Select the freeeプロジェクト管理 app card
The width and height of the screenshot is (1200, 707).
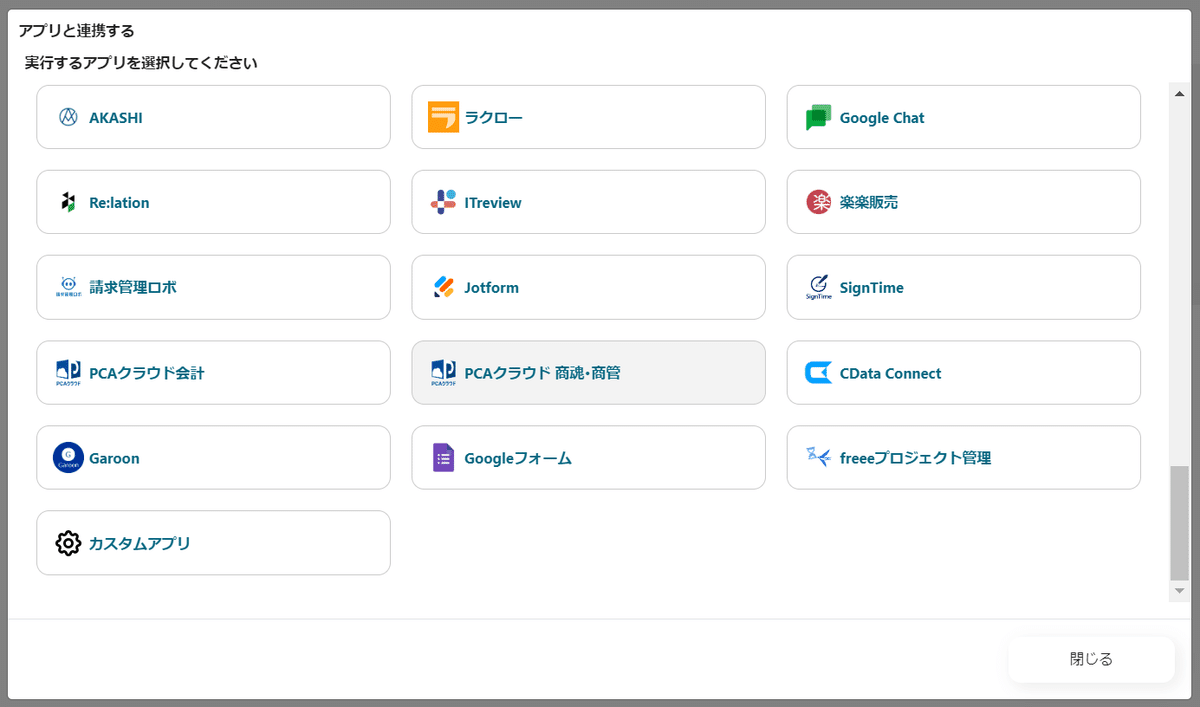click(x=963, y=457)
